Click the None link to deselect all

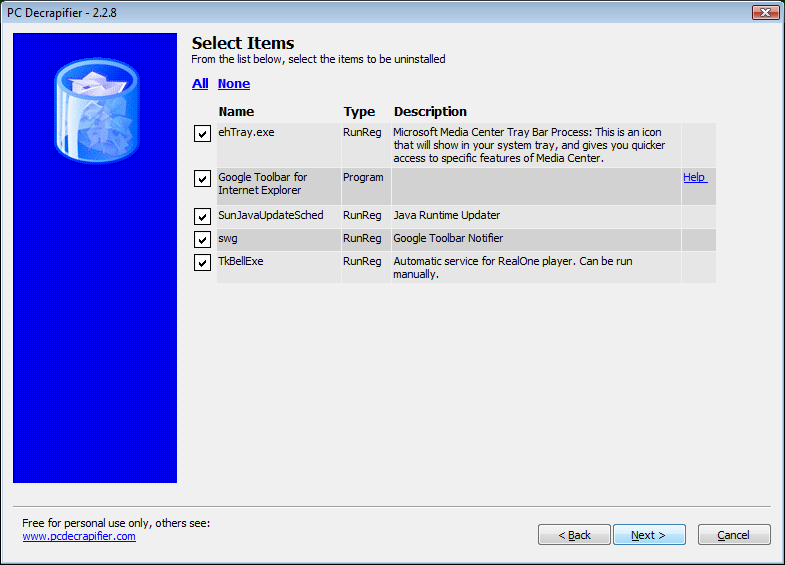pyautogui.click(x=234, y=84)
